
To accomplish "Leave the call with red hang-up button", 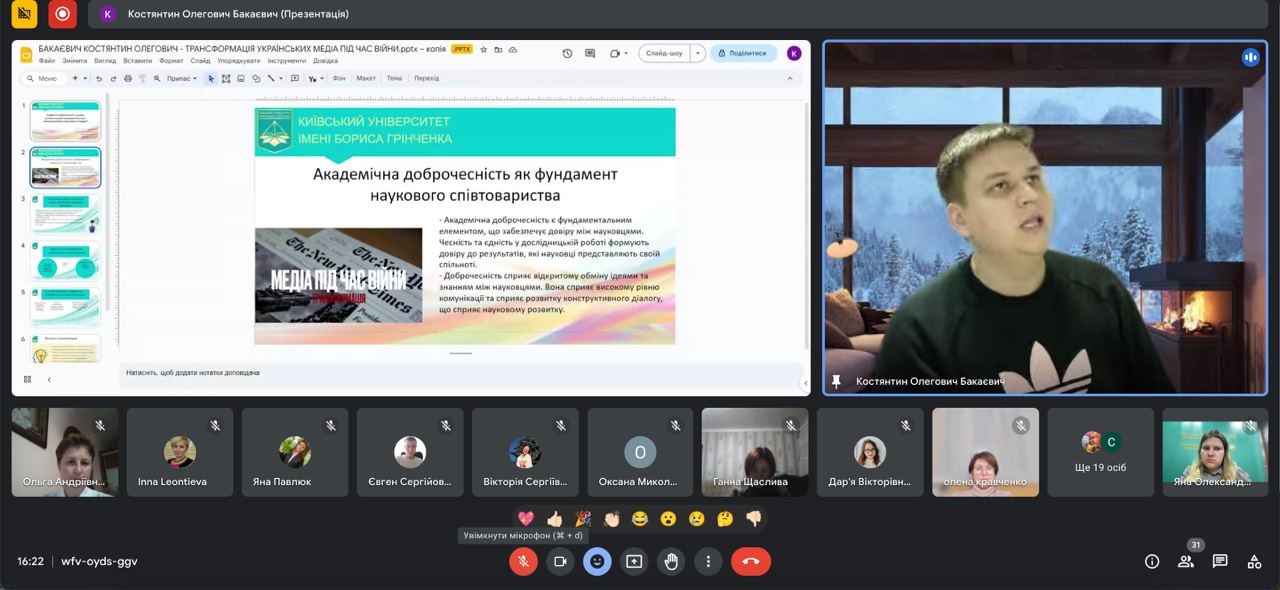I will (750, 562).
